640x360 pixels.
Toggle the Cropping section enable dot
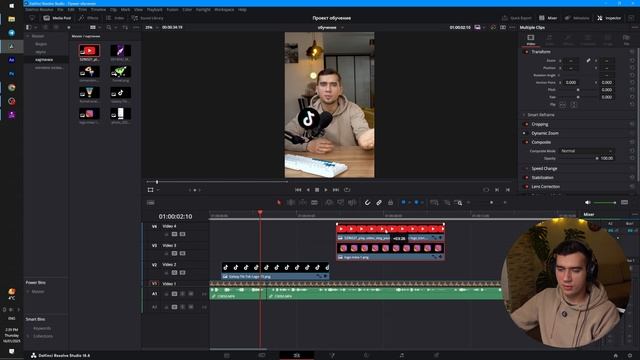[526, 124]
